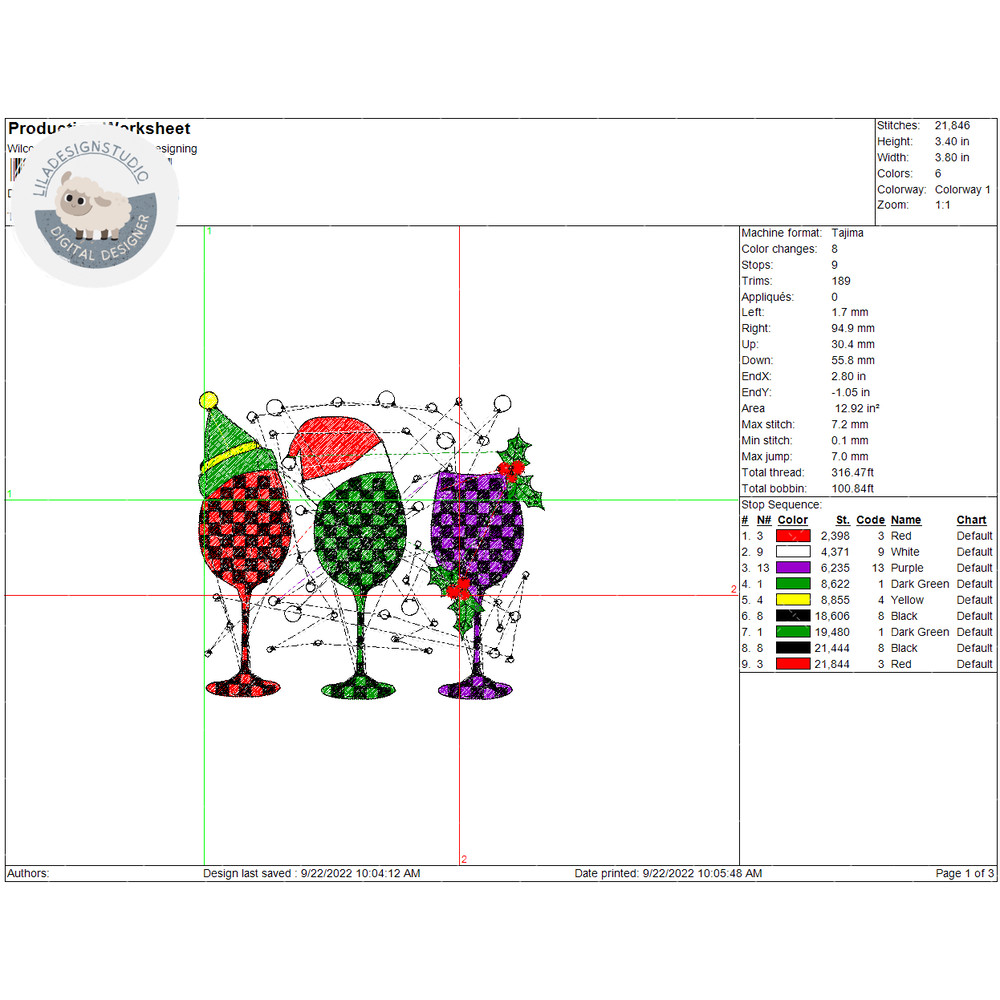The image size is (1000, 1000).
Task: Click the Page 1 of 3 label
Action: pos(965,873)
